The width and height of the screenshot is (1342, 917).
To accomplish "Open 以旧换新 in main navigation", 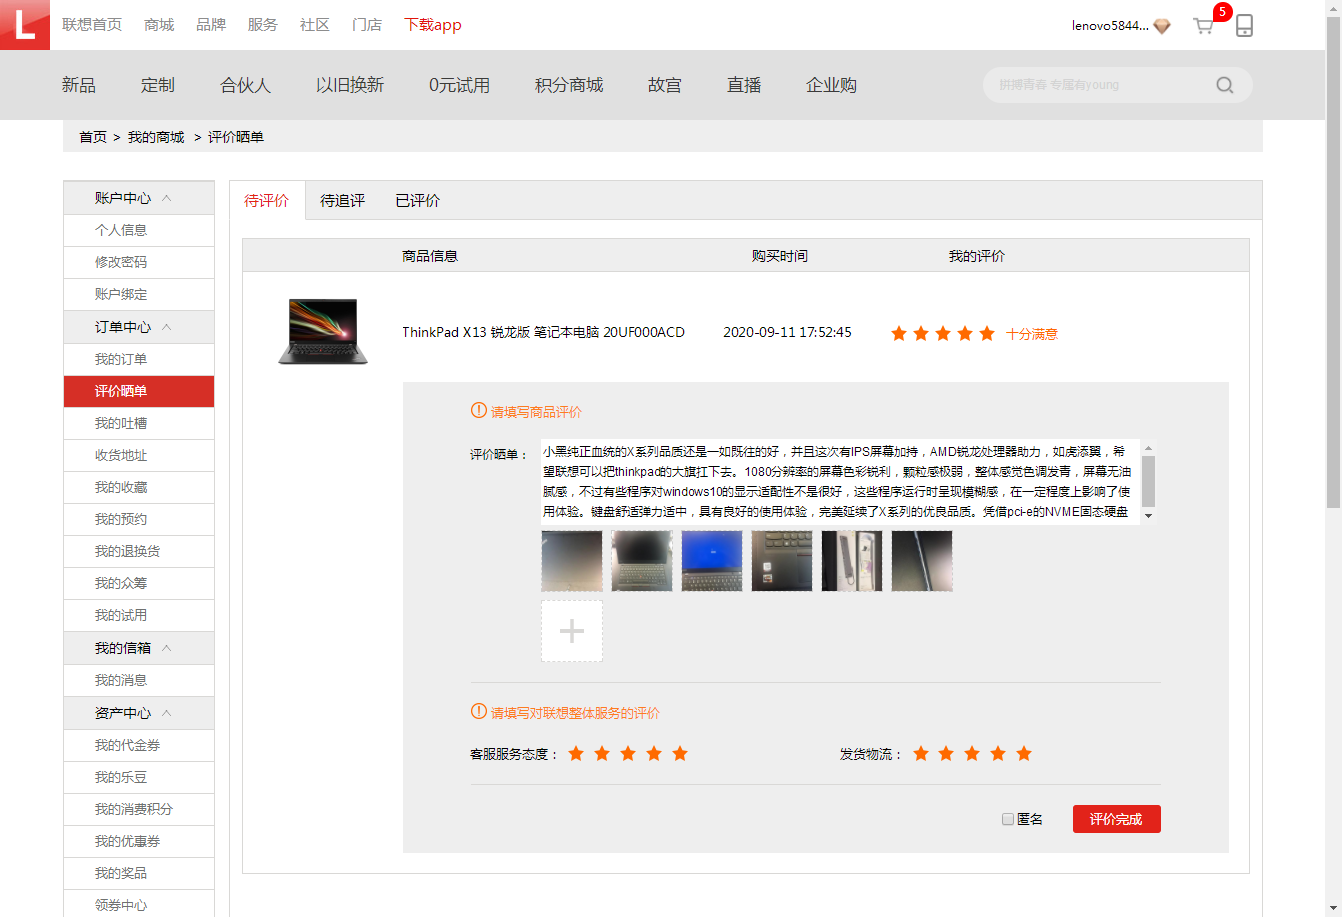I will [x=350, y=85].
